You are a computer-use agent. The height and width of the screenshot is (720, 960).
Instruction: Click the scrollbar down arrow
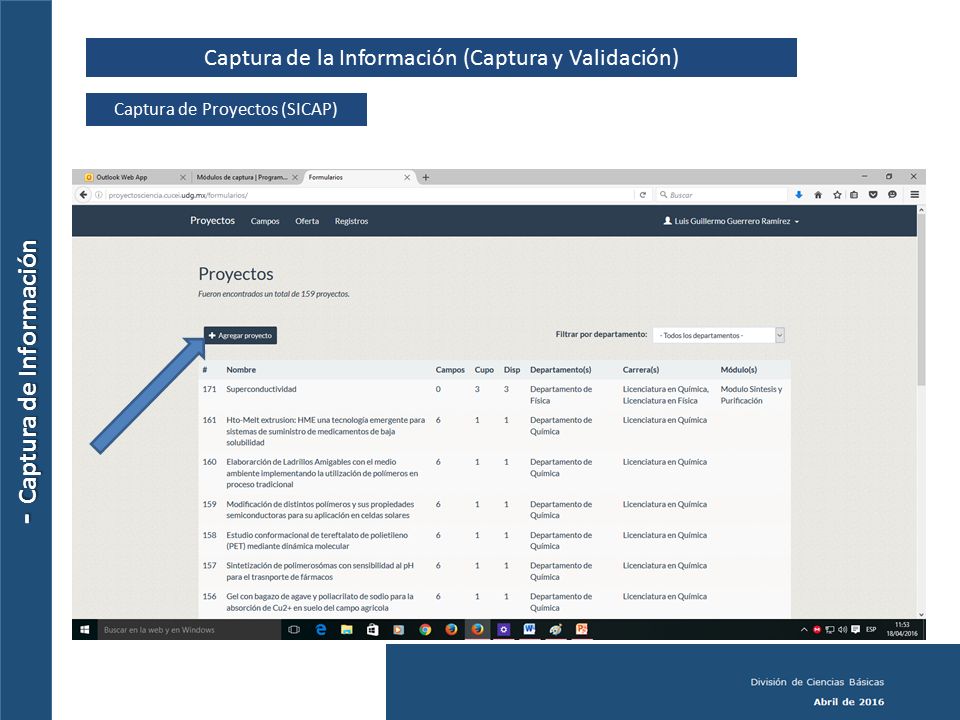pyautogui.click(x=921, y=614)
